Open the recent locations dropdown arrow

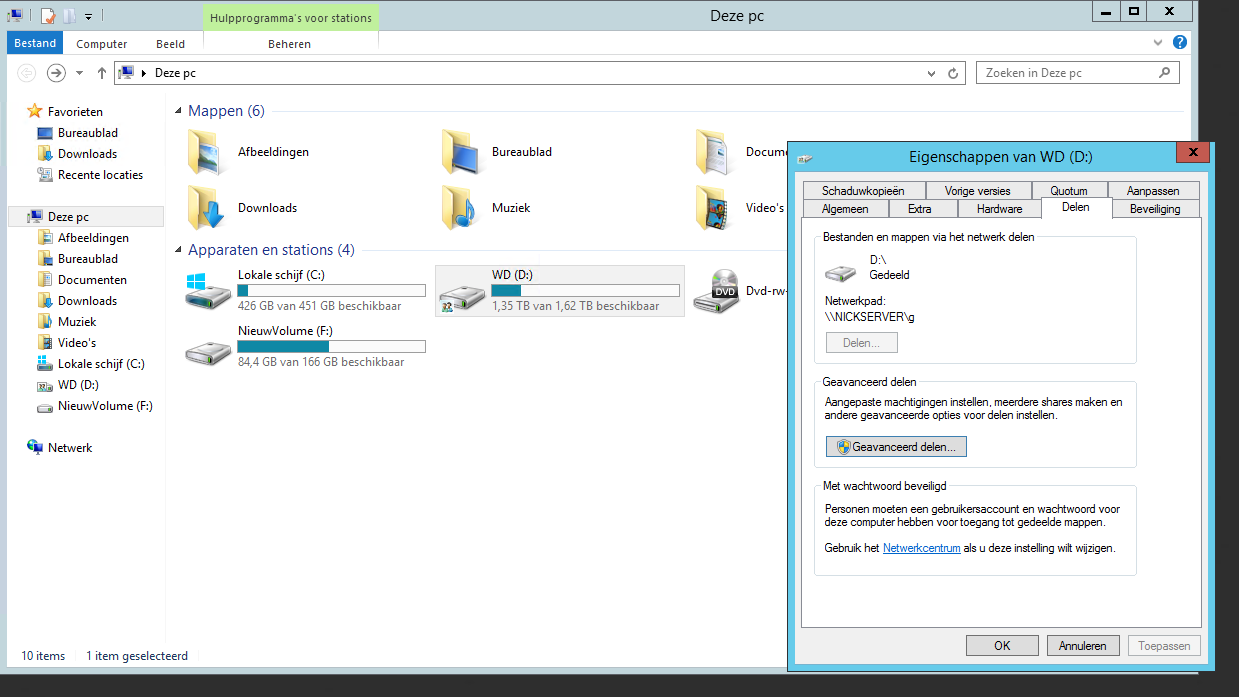pyautogui.click(x=80, y=73)
